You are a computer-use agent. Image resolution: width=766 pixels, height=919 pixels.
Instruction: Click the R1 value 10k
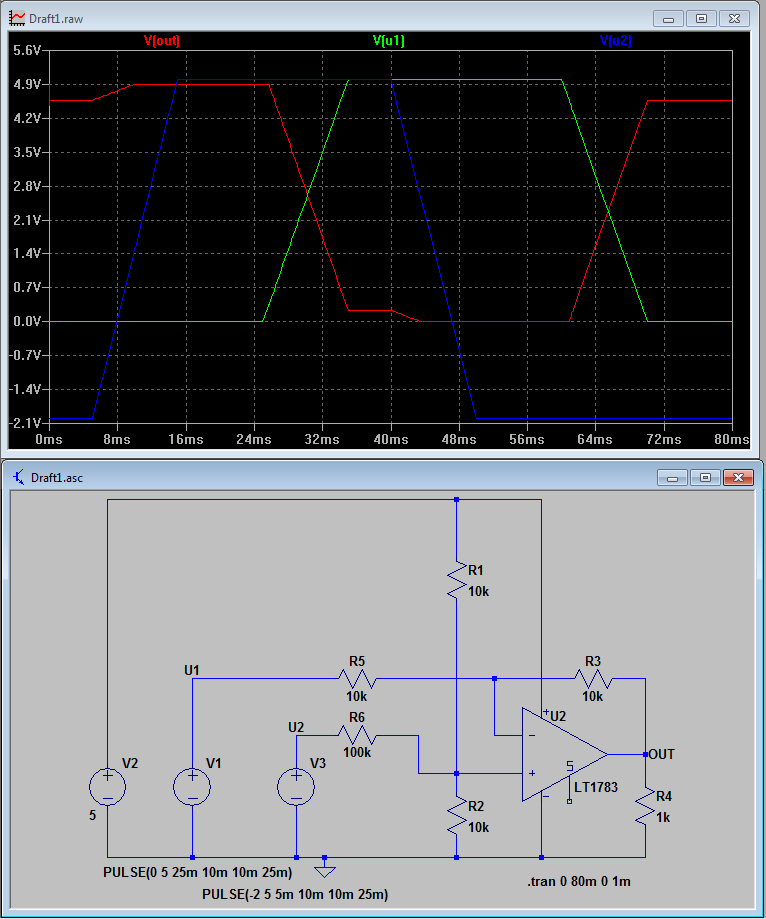pyautogui.click(x=478, y=591)
